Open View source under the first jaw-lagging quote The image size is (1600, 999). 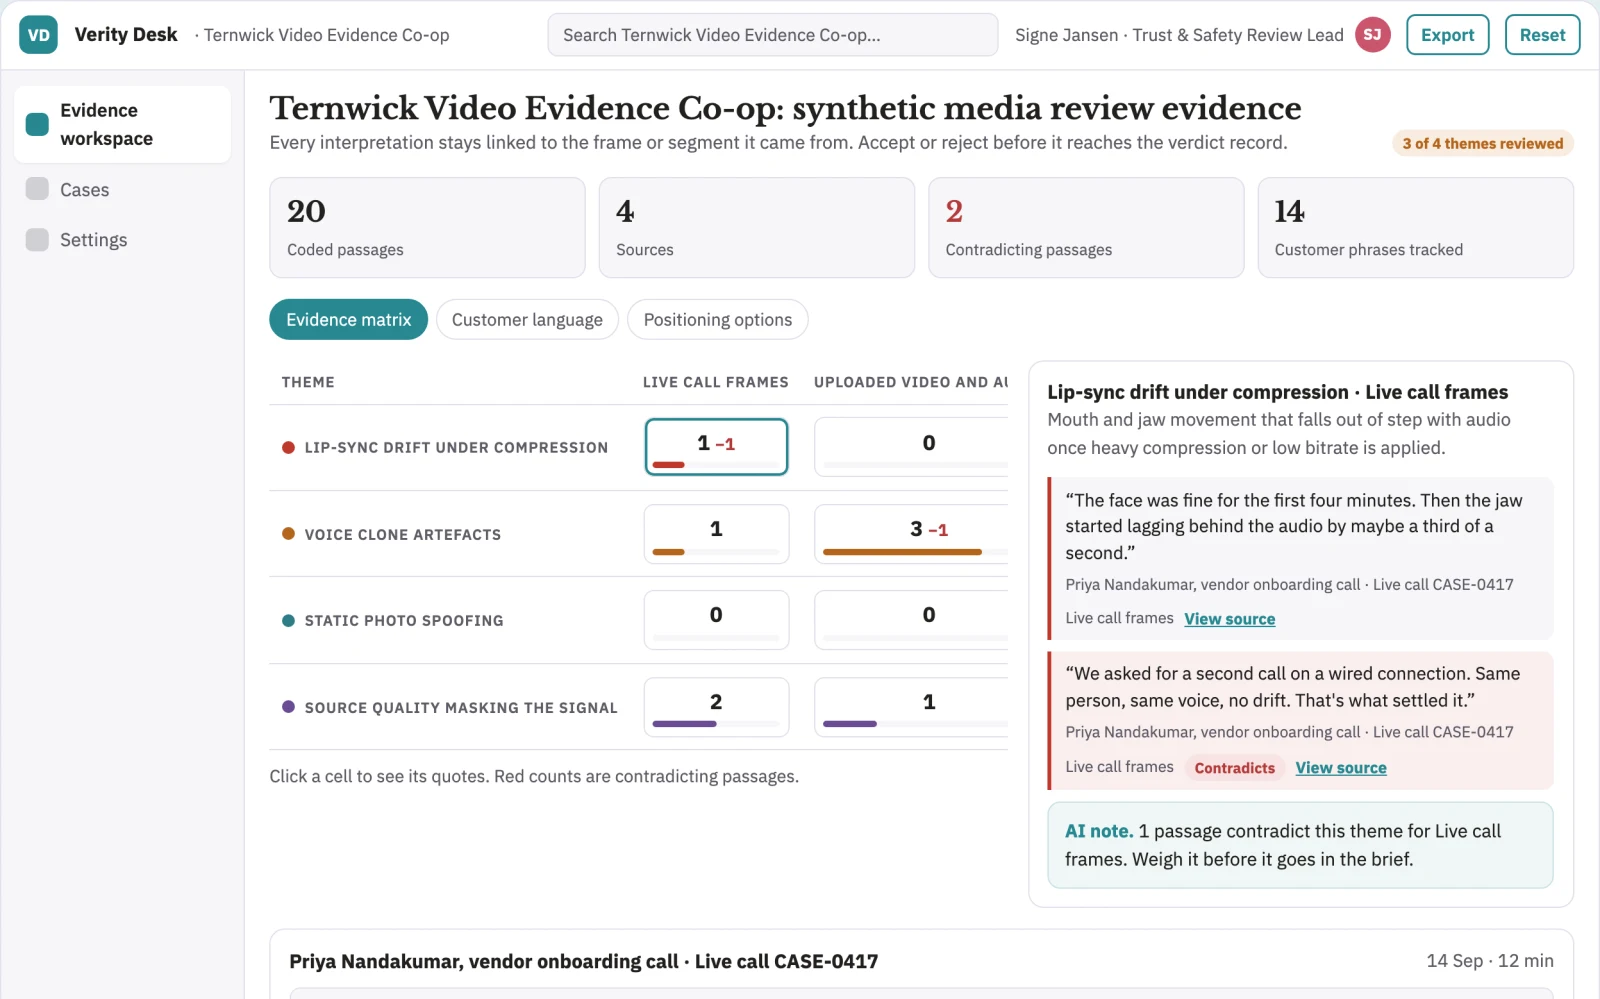(x=1229, y=619)
